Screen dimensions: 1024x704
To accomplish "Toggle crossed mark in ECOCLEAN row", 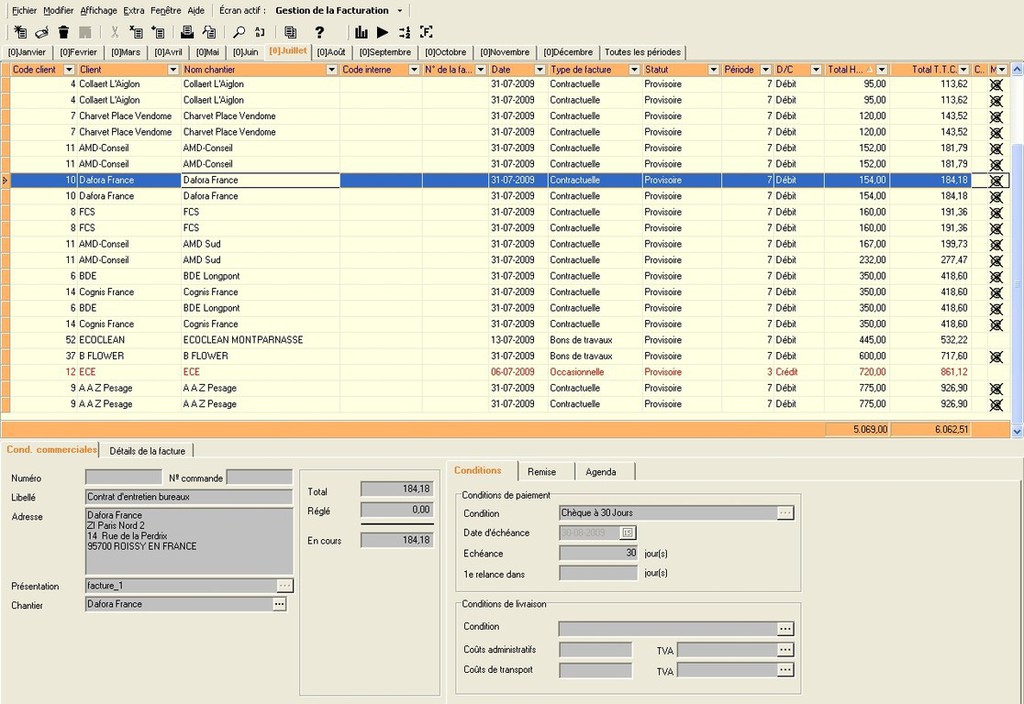I will (x=995, y=340).
